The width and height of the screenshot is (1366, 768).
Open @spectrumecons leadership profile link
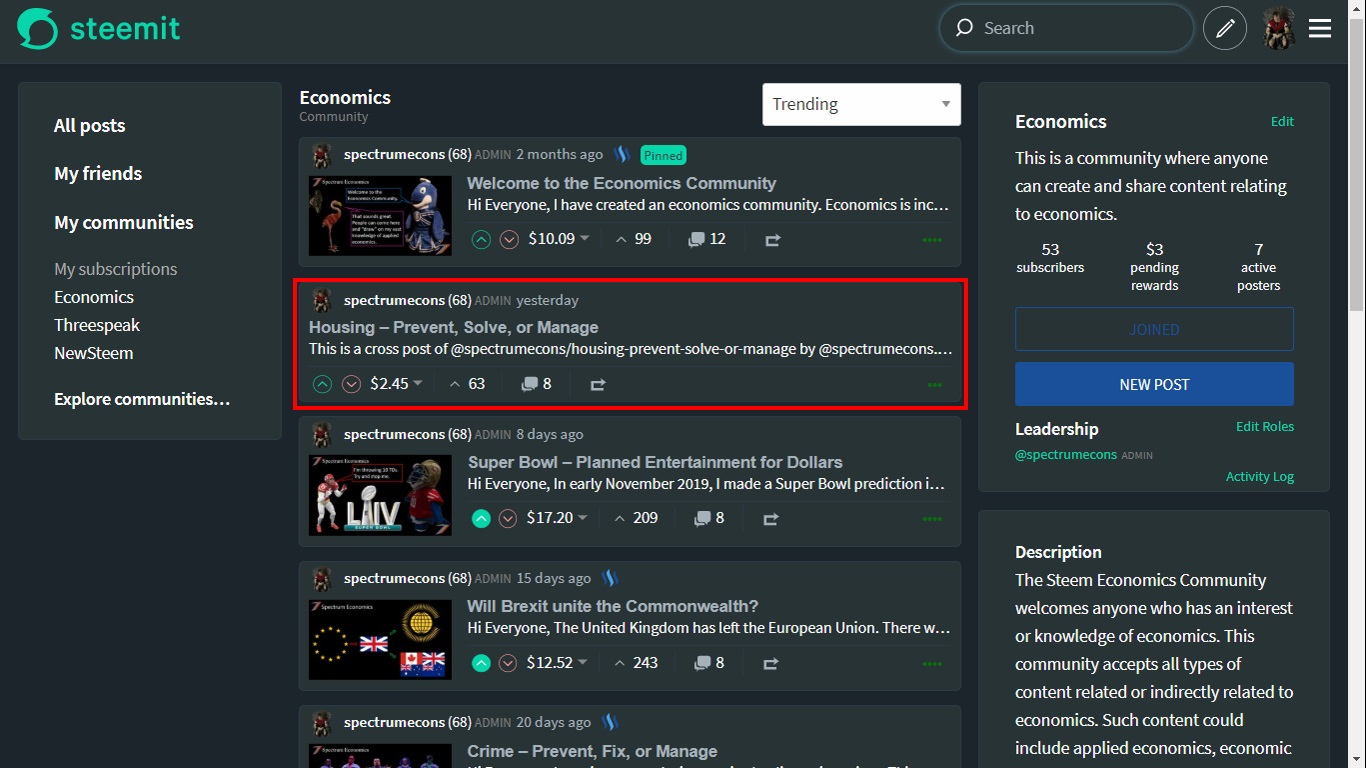pyautogui.click(x=1066, y=455)
